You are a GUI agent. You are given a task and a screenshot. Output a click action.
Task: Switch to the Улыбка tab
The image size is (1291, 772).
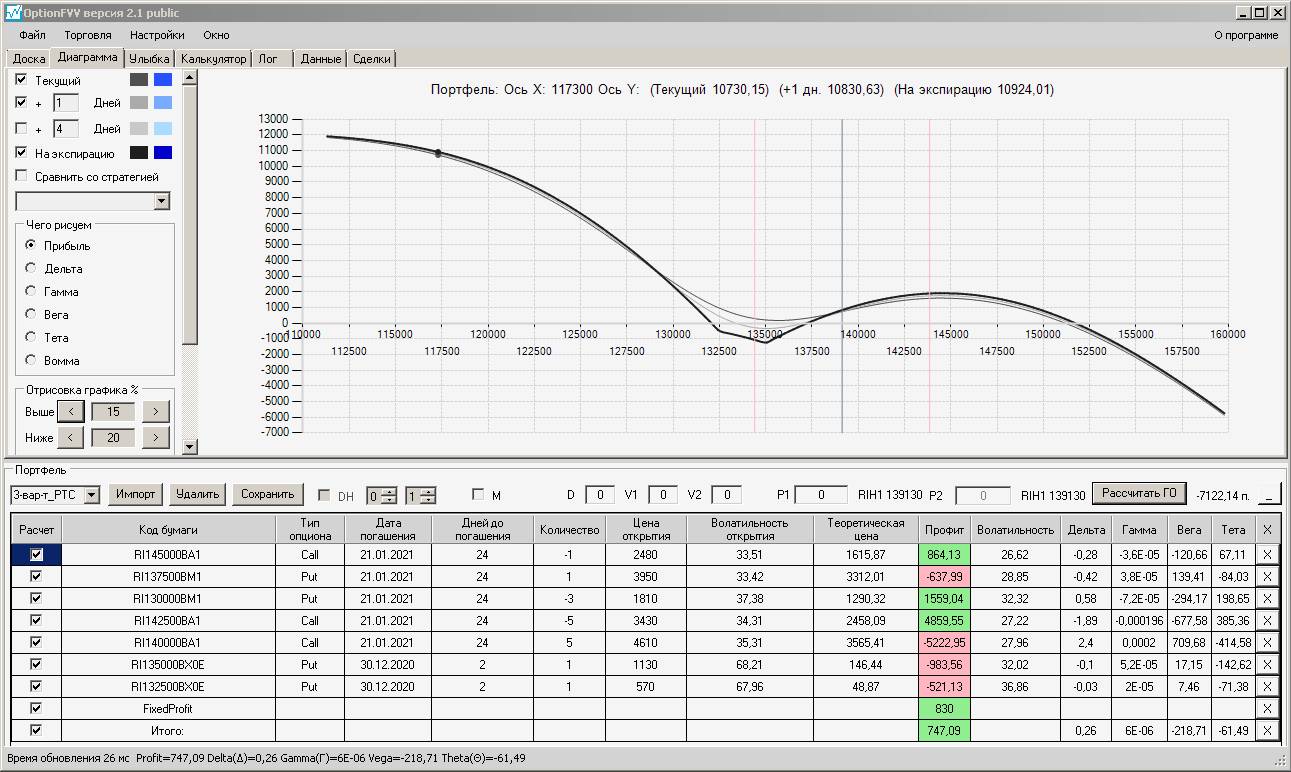point(150,59)
